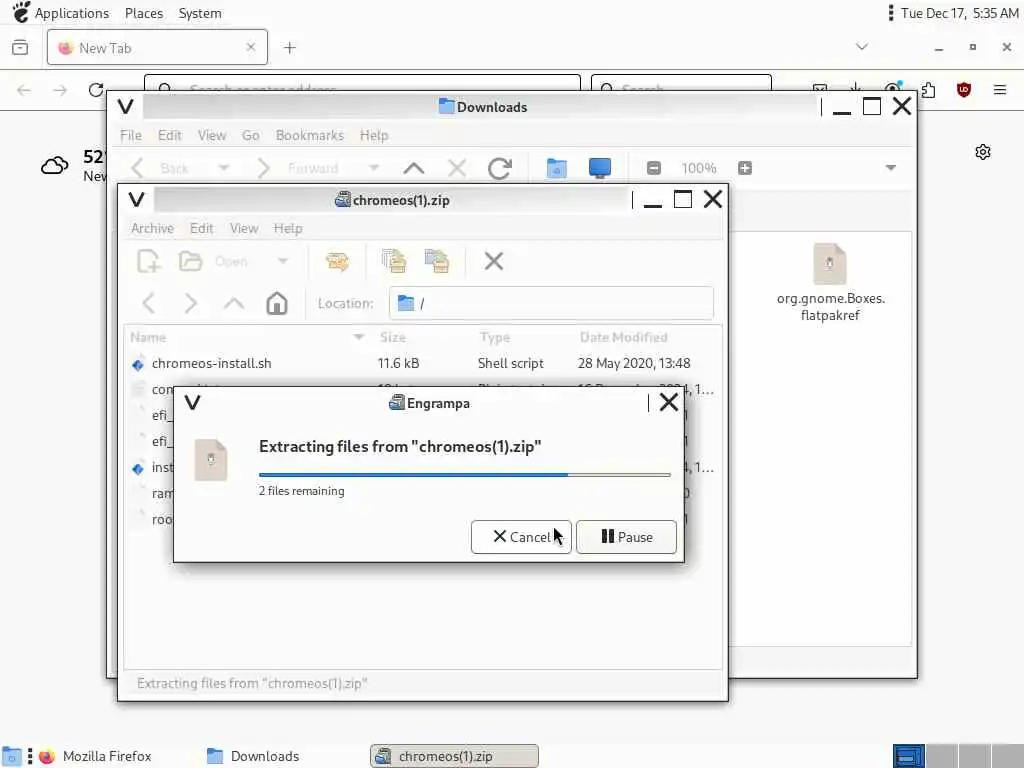Open Firefox new tab settings gear
The height and width of the screenshot is (768, 1024).
click(983, 152)
